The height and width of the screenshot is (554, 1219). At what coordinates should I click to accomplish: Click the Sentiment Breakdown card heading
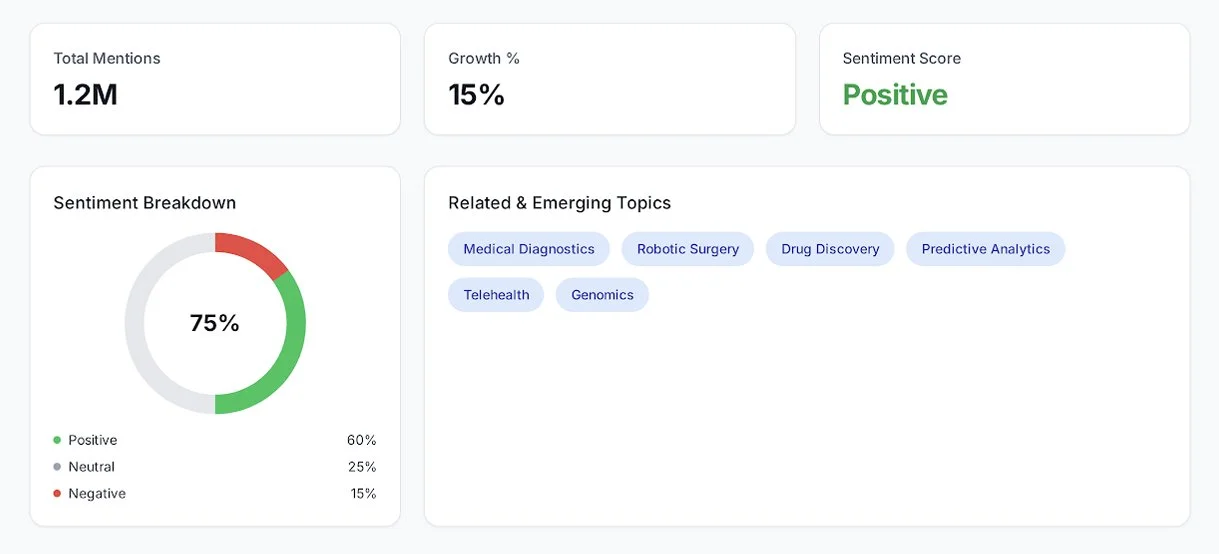144,203
